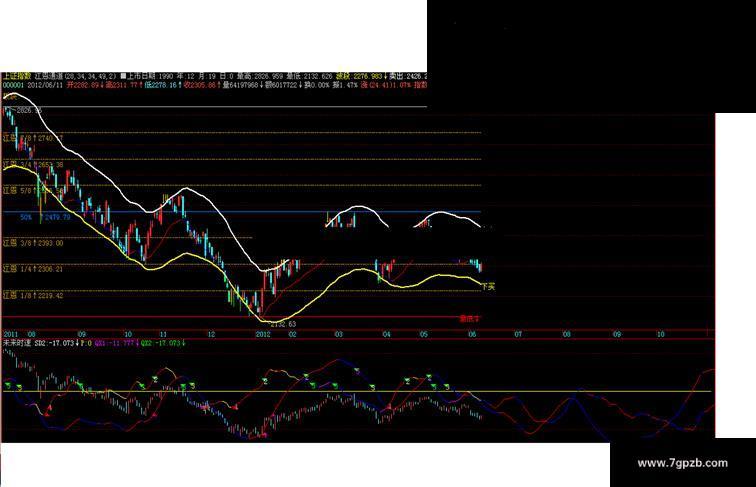Click the 最高:2826.959 header value
Screen dimensions: 756x487
[259, 76]
